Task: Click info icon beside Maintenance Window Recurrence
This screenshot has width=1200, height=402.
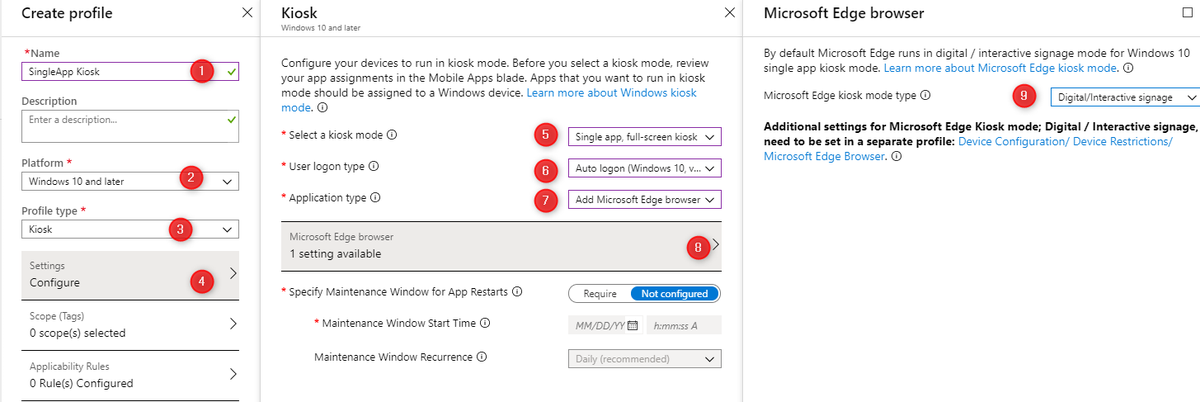Action: pos(482,357)
